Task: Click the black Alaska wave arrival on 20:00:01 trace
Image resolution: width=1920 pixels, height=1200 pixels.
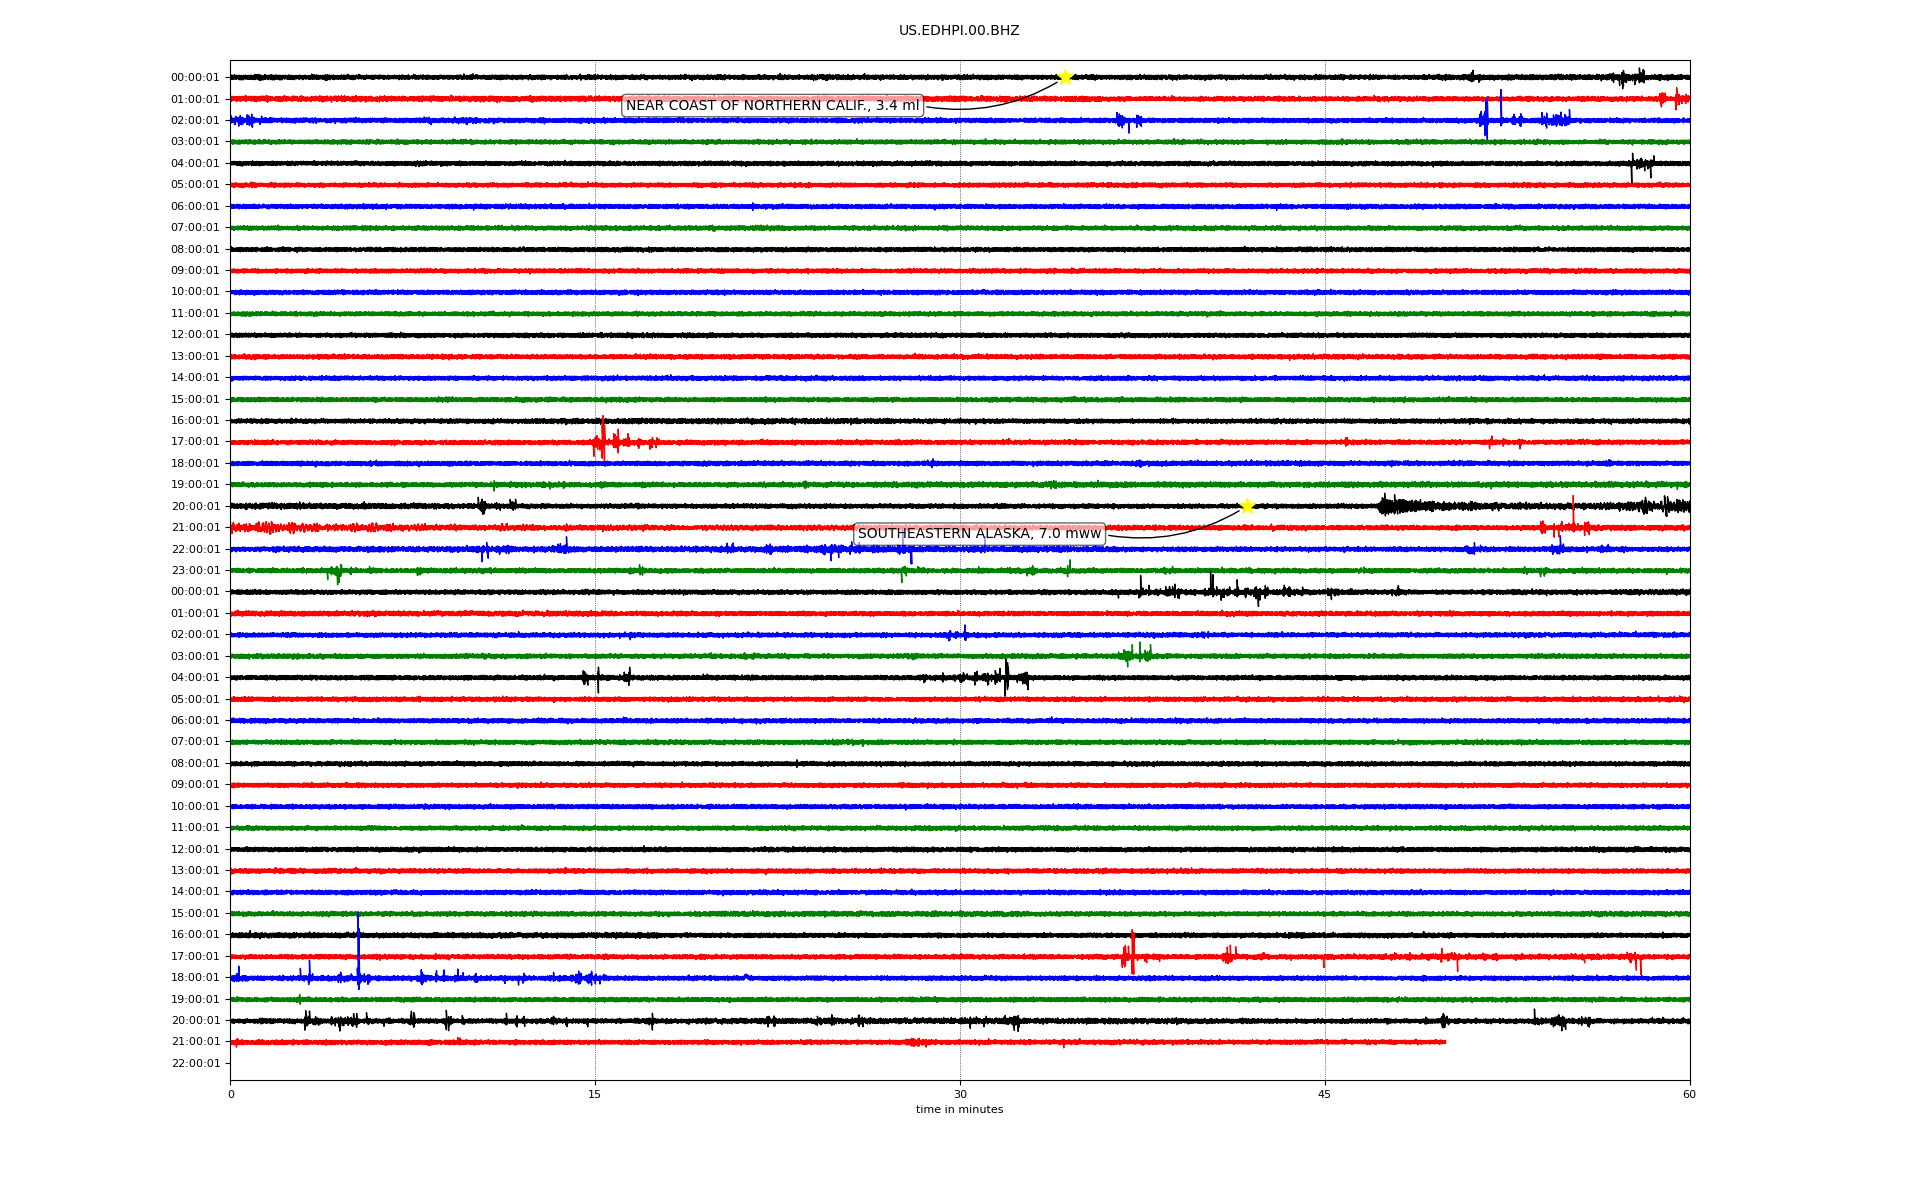Action: [1392, 506]
